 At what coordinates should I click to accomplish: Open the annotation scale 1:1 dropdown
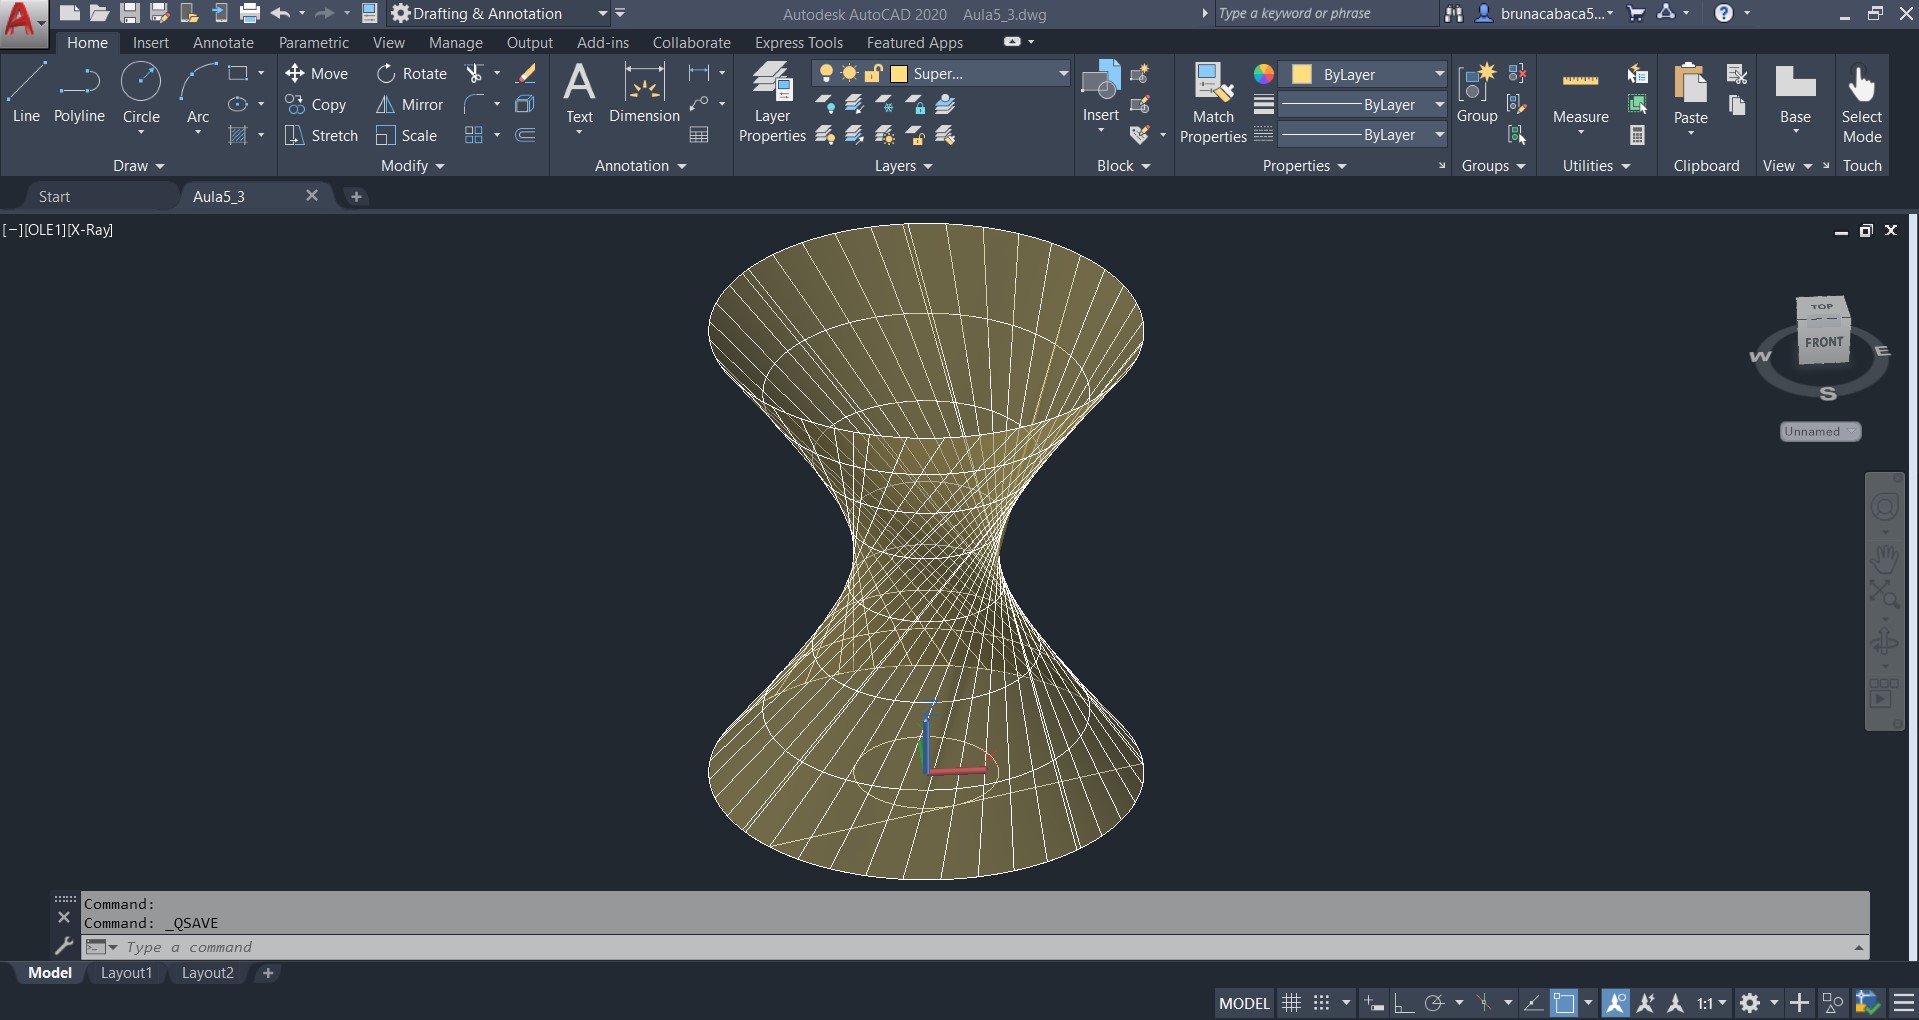click(1712, 1003)
